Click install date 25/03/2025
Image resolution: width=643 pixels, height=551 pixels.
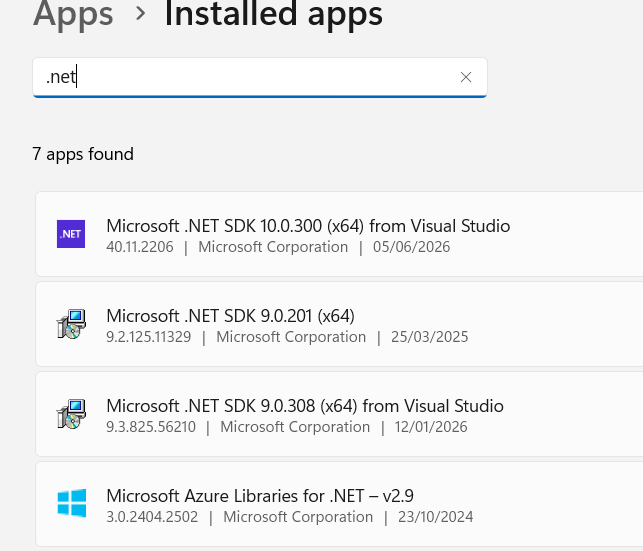(429, 337)
